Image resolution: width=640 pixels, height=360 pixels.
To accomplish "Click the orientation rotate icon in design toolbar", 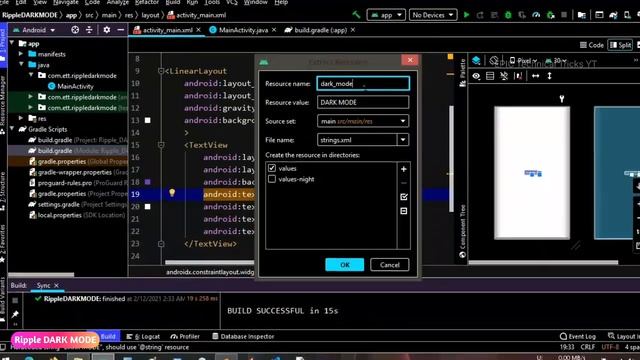I will [x=494, y=61].
